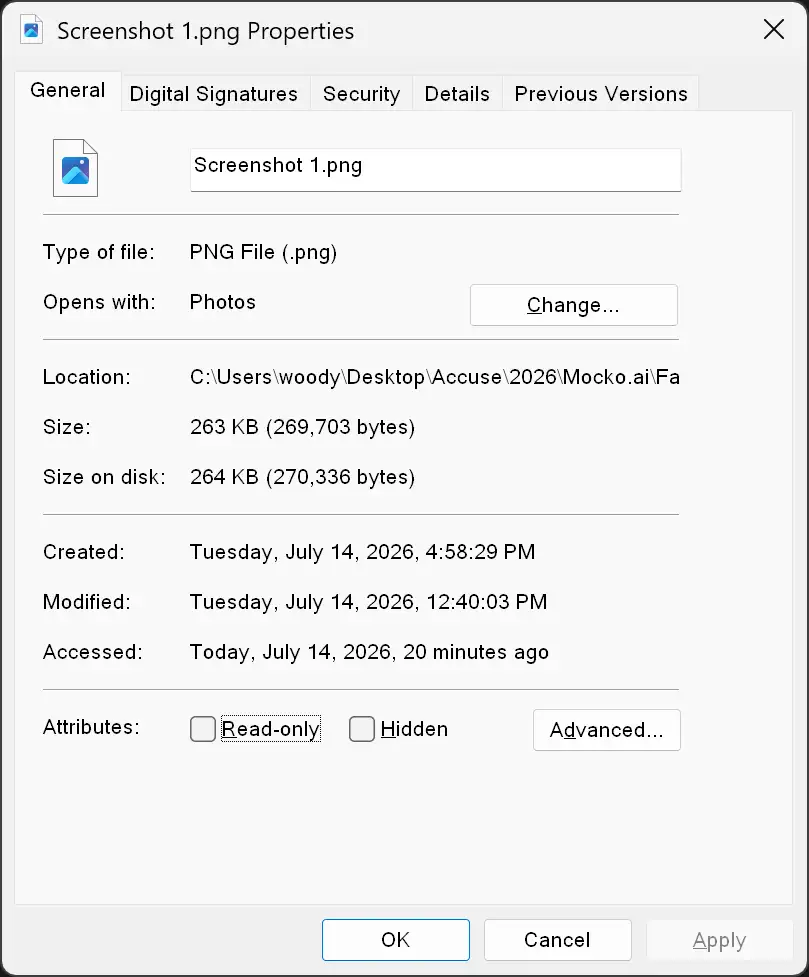Open the Security tab
809x977 pixels.
(361, 94)
